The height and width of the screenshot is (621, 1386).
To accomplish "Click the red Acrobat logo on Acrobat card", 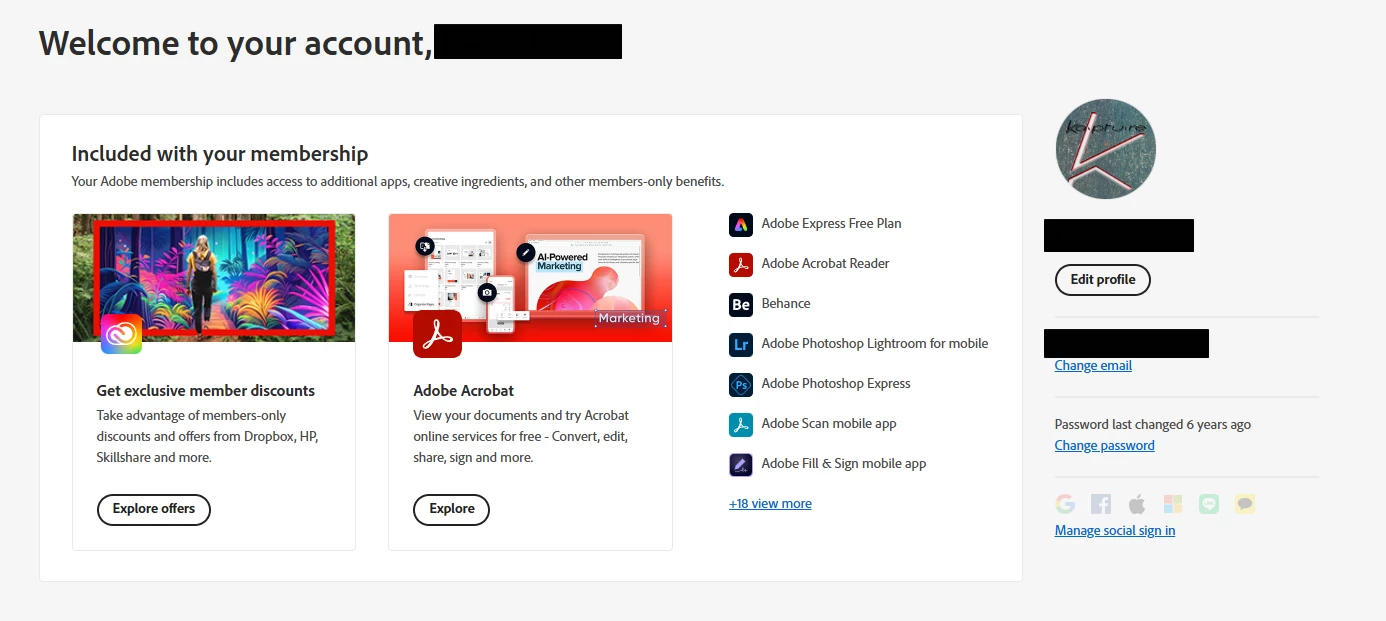I will point(437,334).
